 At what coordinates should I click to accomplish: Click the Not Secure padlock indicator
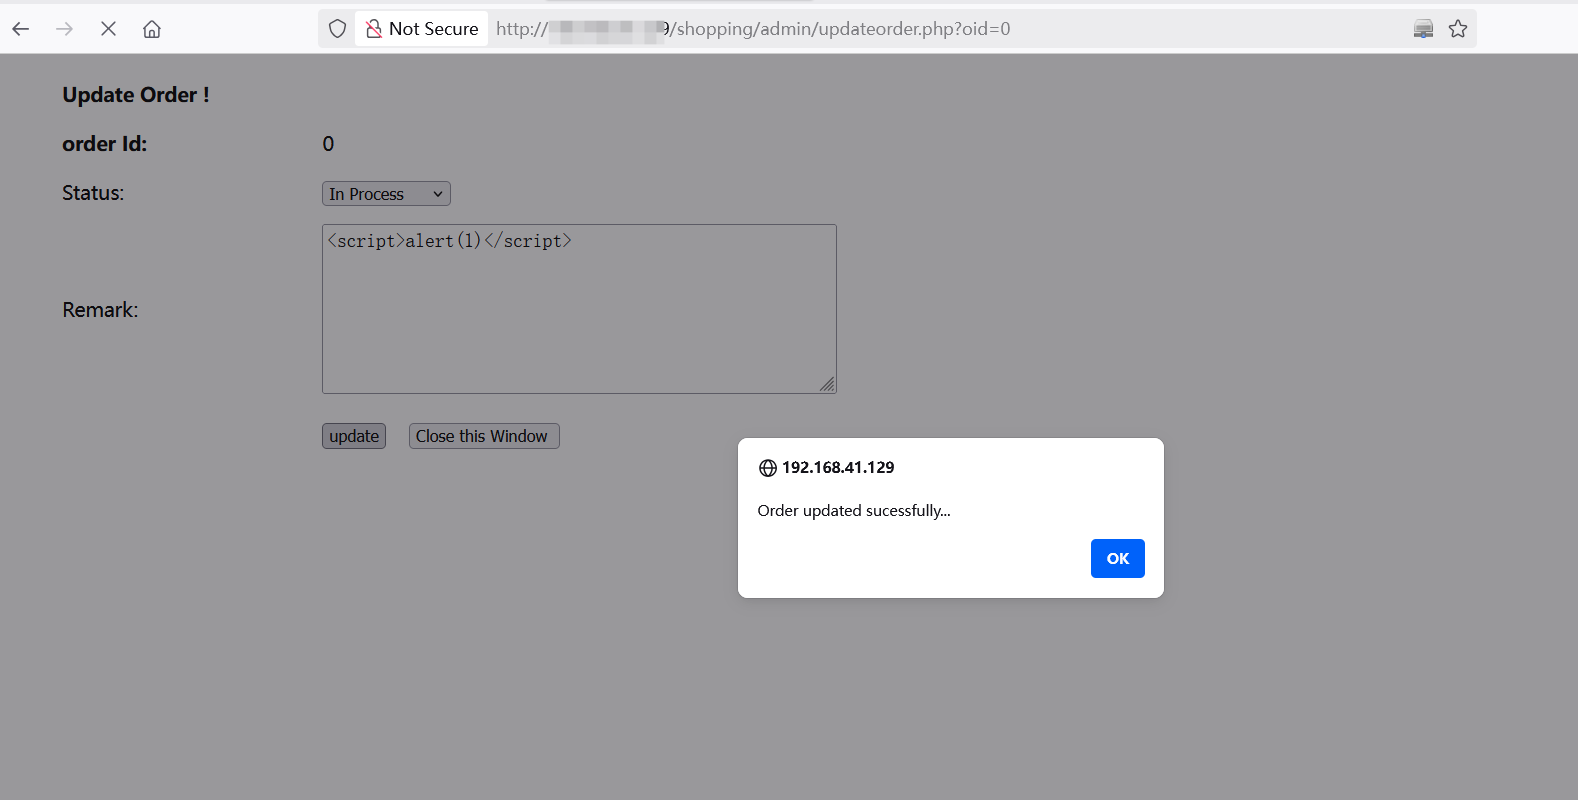tap(373, 29)
